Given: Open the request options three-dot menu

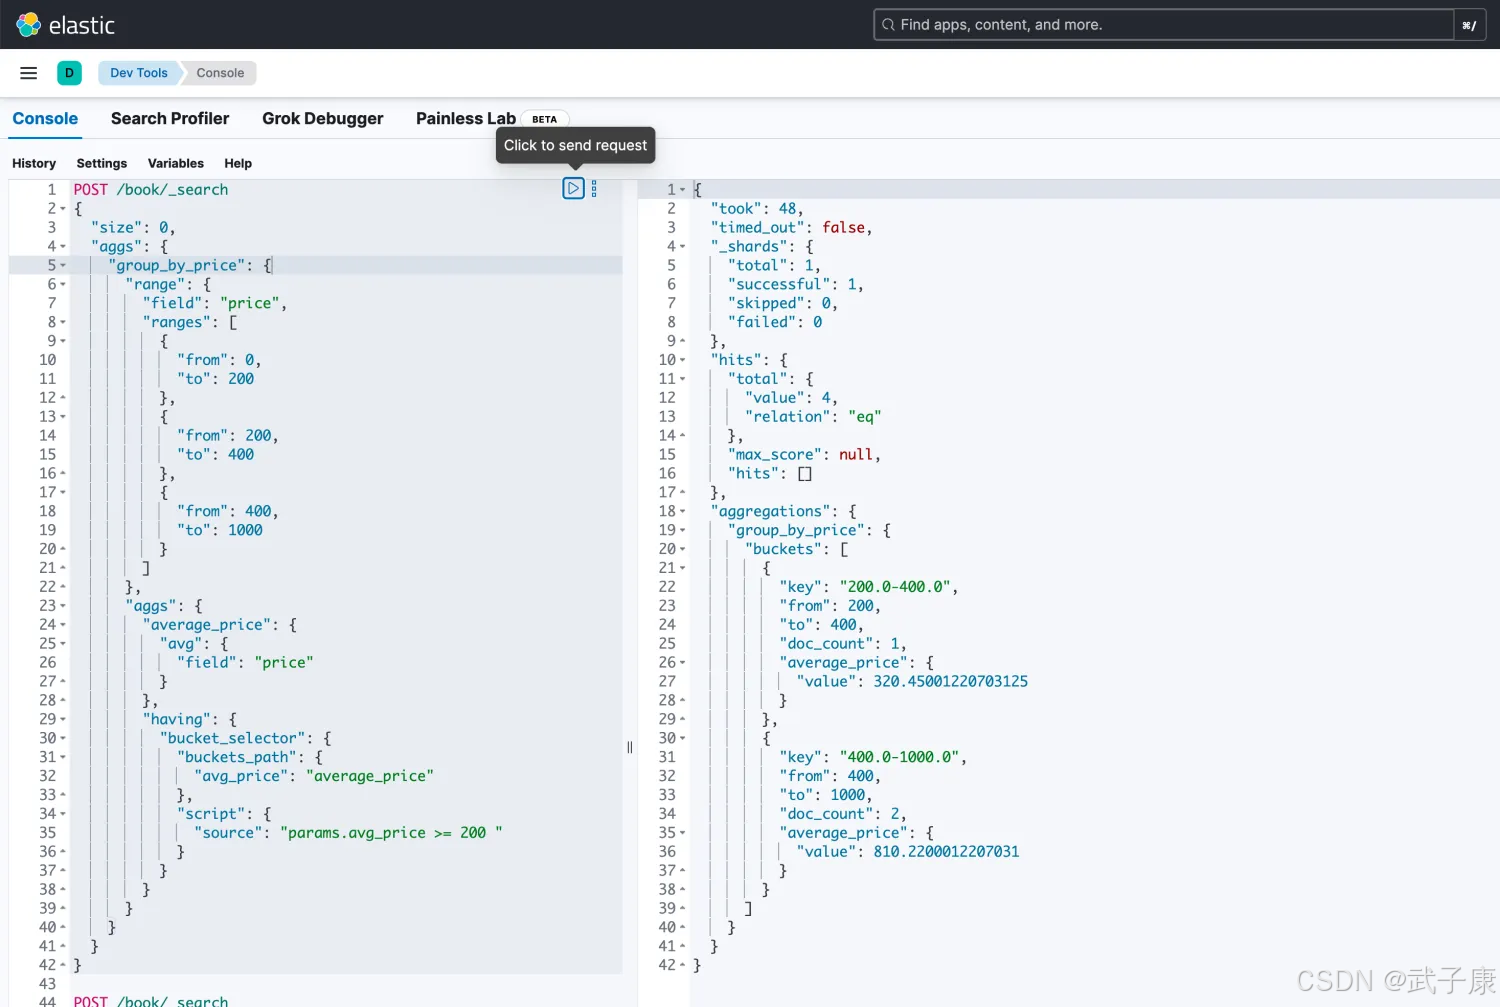Looking at the screenshot, I should click(x=594, y=188).
